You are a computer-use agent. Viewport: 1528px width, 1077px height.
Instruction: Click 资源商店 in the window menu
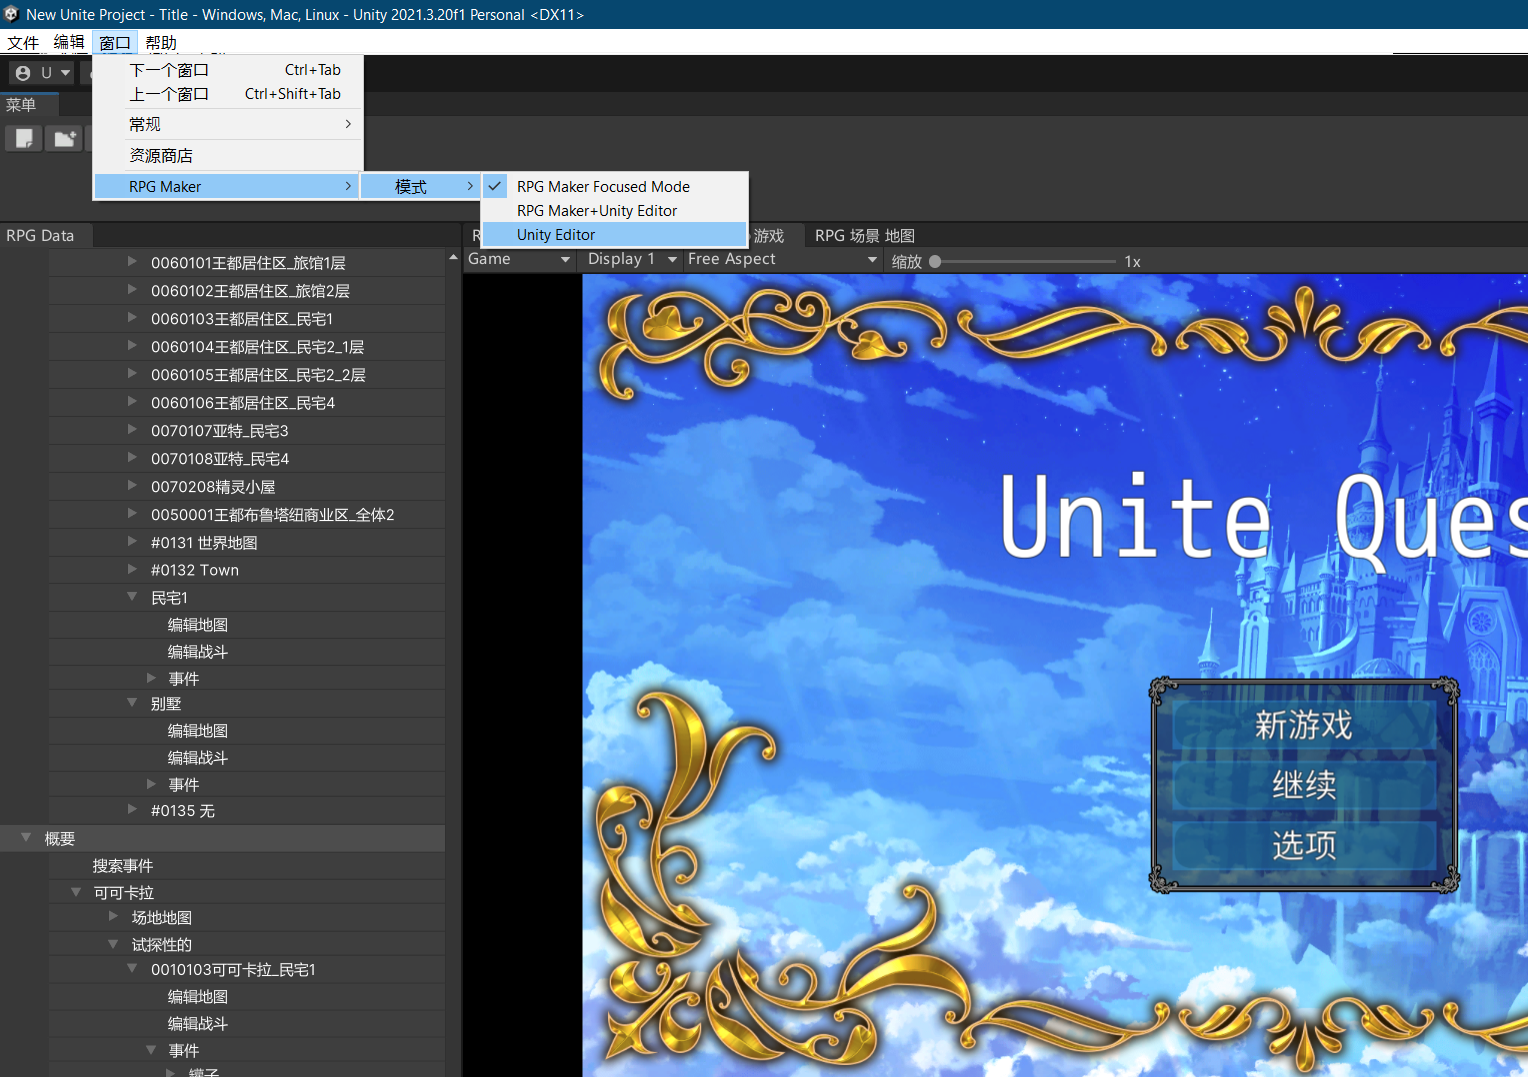tap(161, 156)
